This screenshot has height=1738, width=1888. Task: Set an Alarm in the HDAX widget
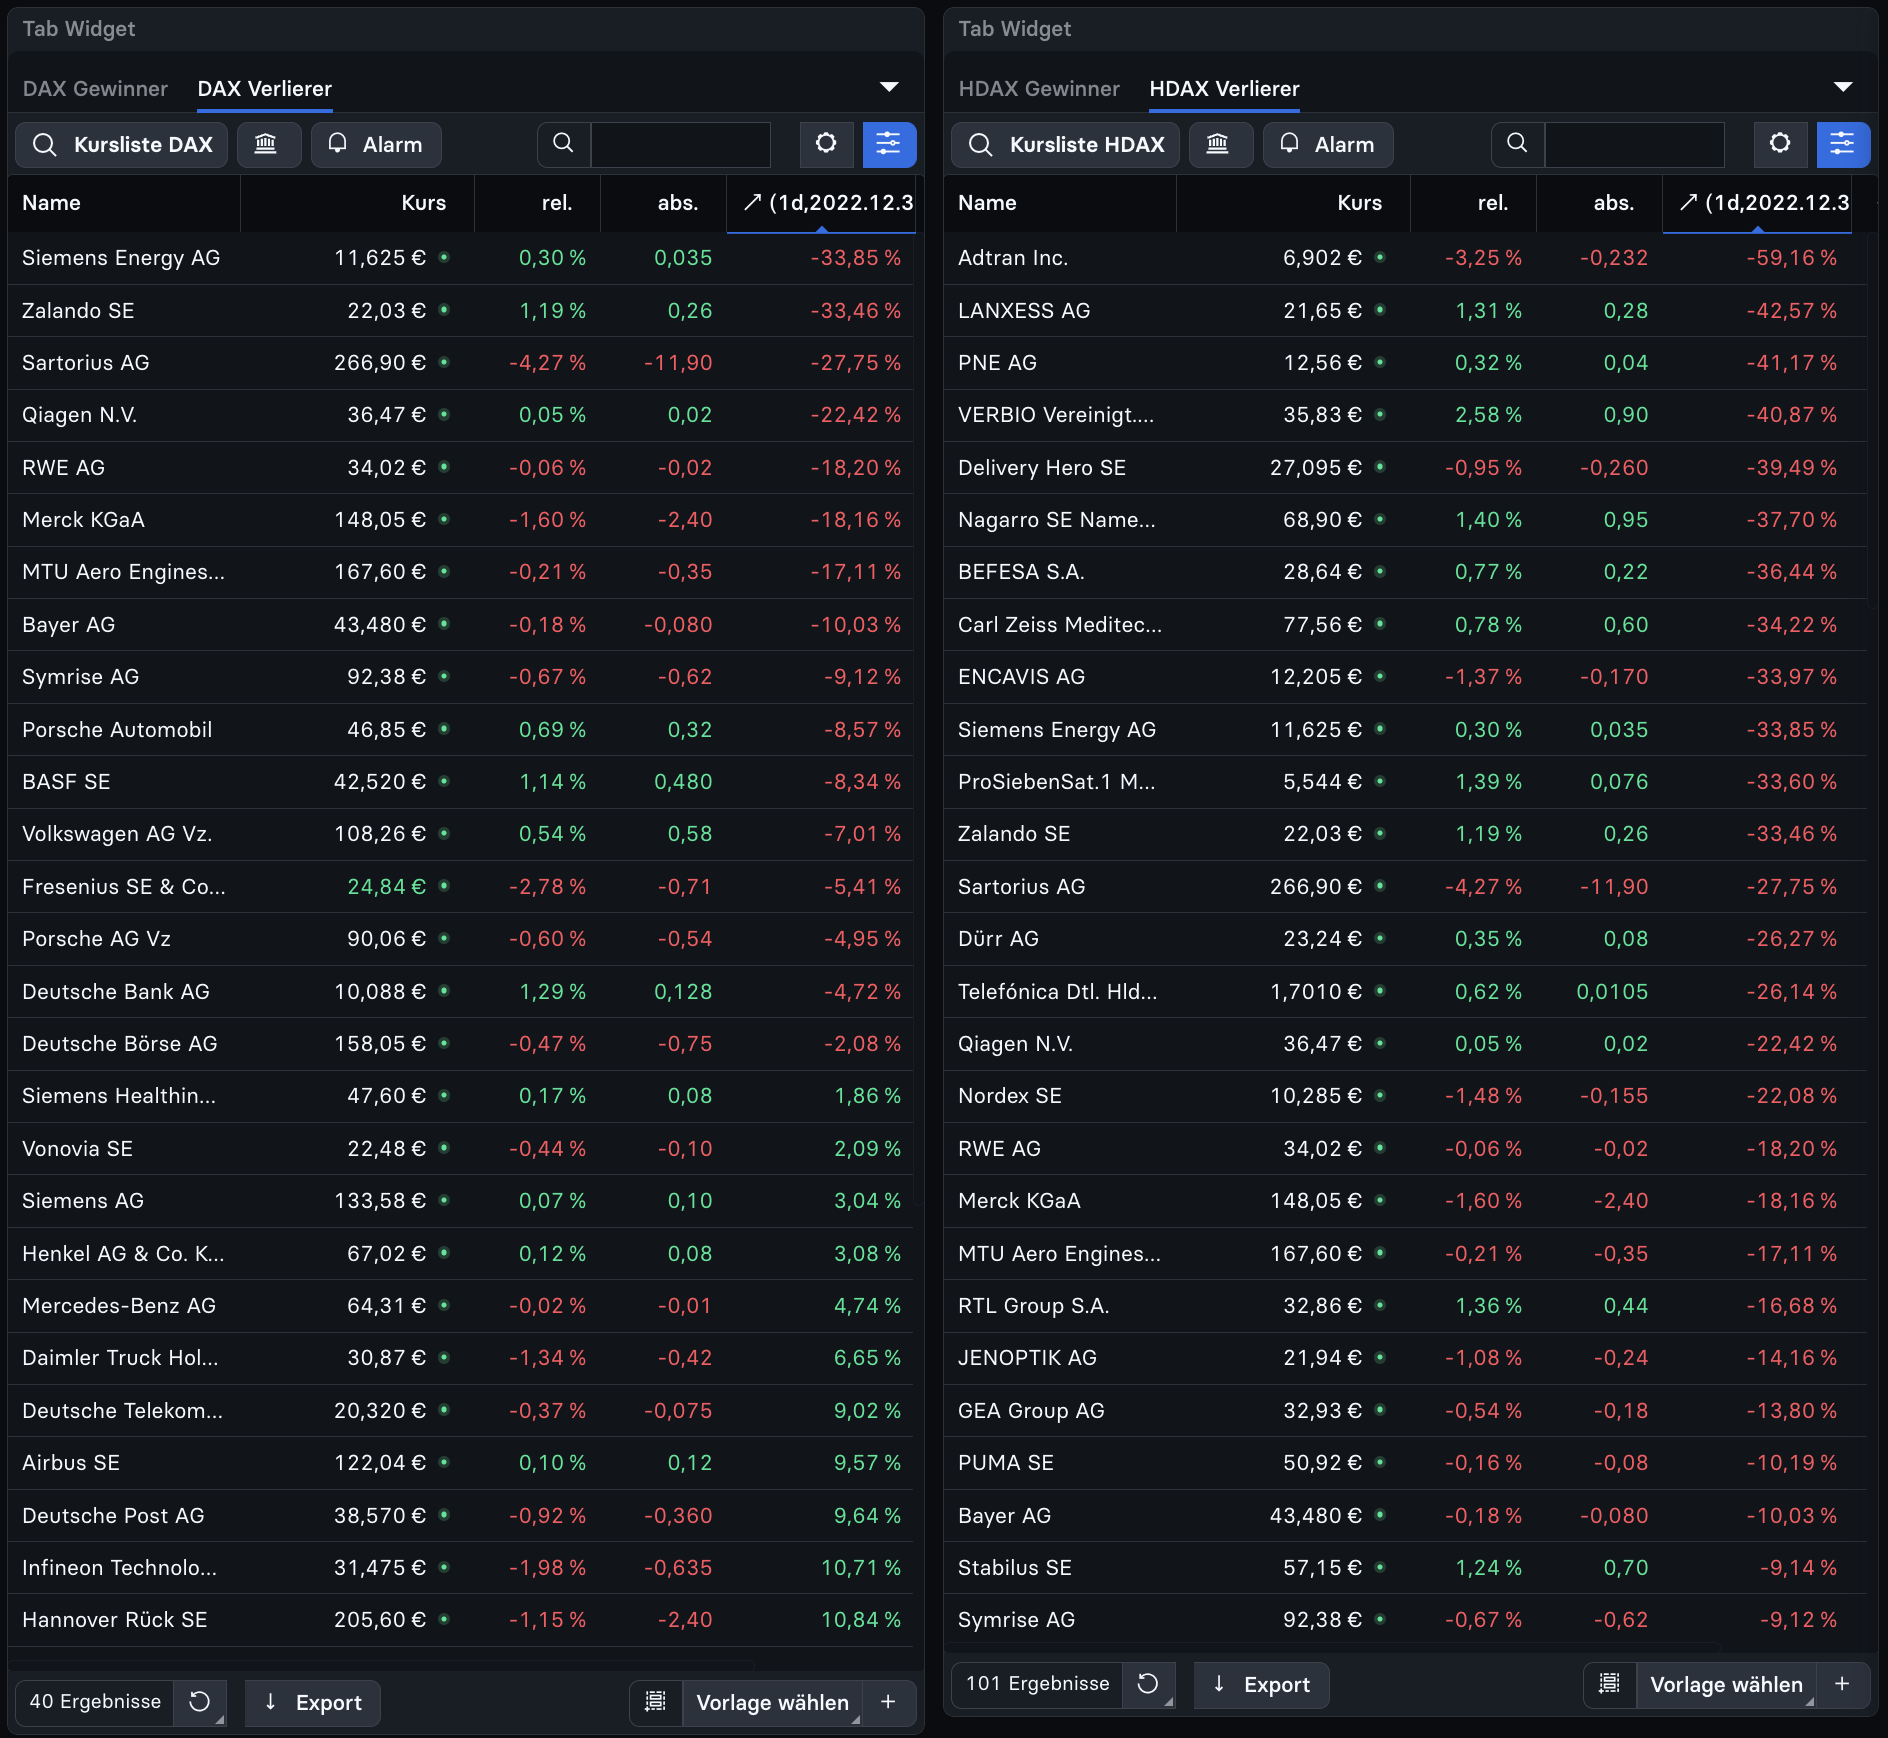click(x=1328, y=145)
